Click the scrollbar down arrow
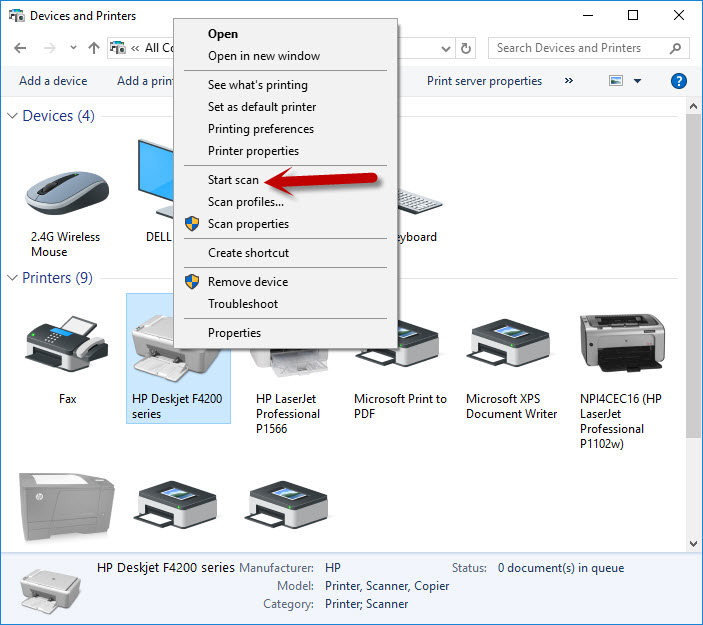The height and width of the screenshot is (625, 703). [x=694, y=543]
